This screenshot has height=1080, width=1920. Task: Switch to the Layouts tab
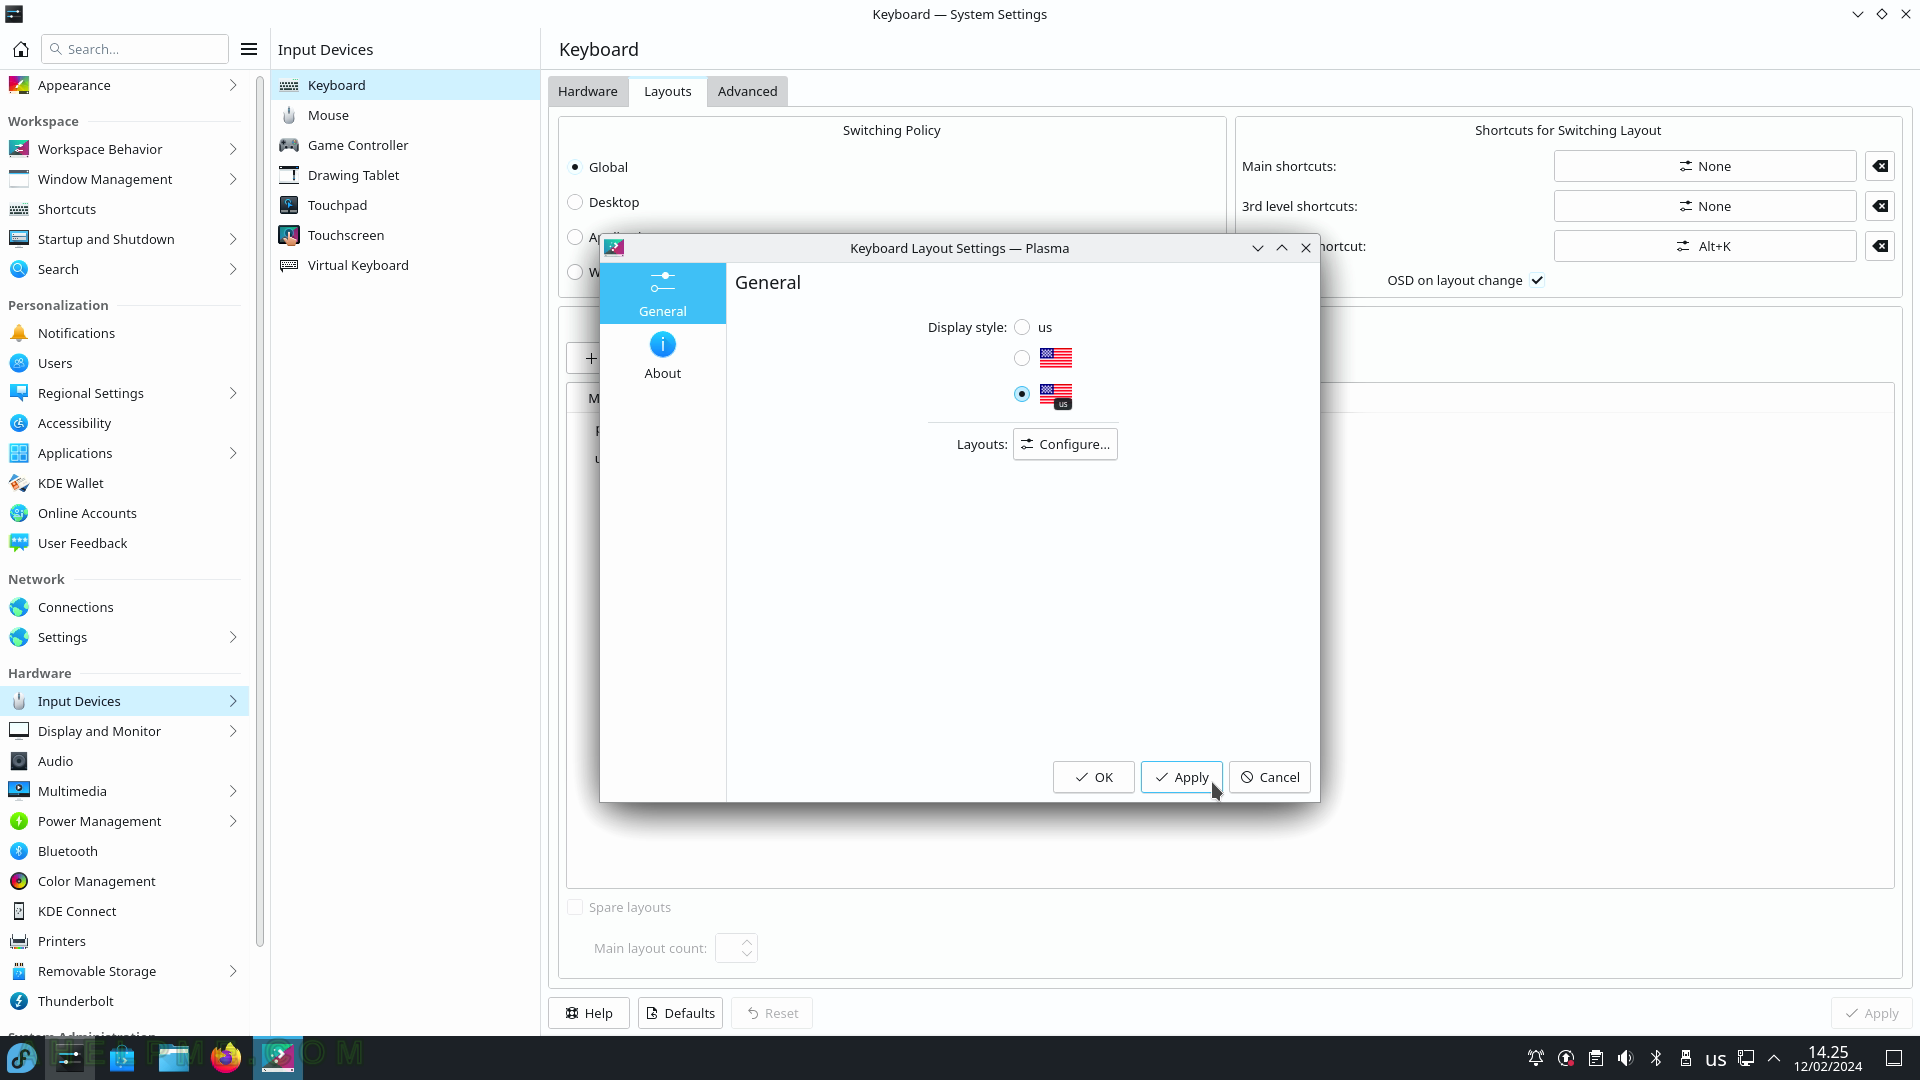click(x=667, y=91)
